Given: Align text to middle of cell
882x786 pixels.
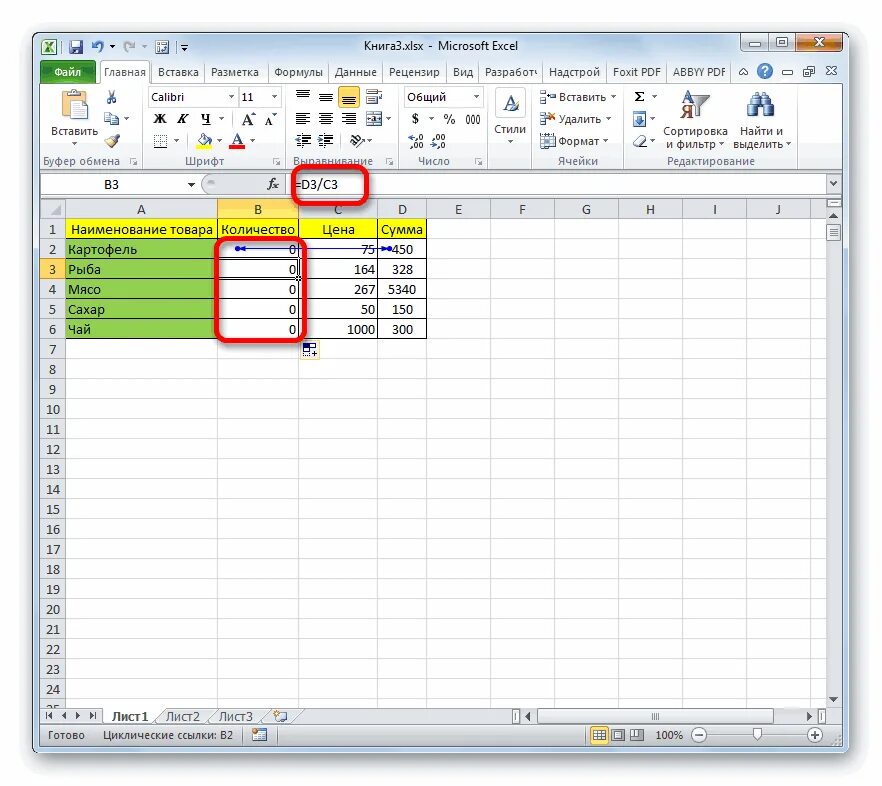Looking at the screenshot, I should 326,97.
